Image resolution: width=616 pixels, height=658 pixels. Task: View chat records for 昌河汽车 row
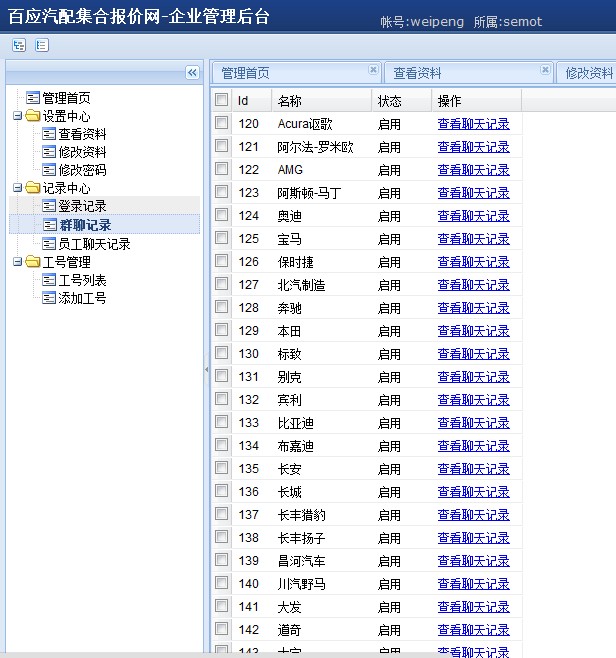[x=473, y=561]
